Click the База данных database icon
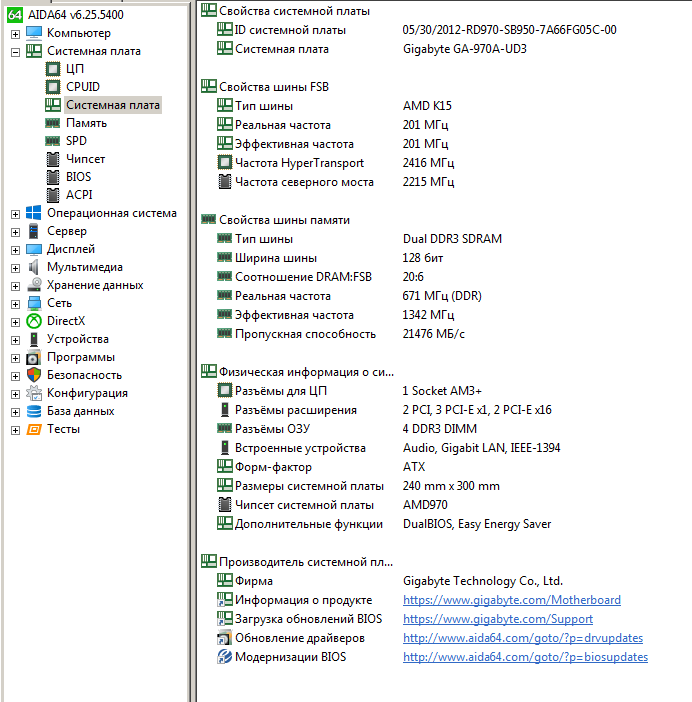The height and width of the screenshot is (702, 692). [x=33, y=411]
